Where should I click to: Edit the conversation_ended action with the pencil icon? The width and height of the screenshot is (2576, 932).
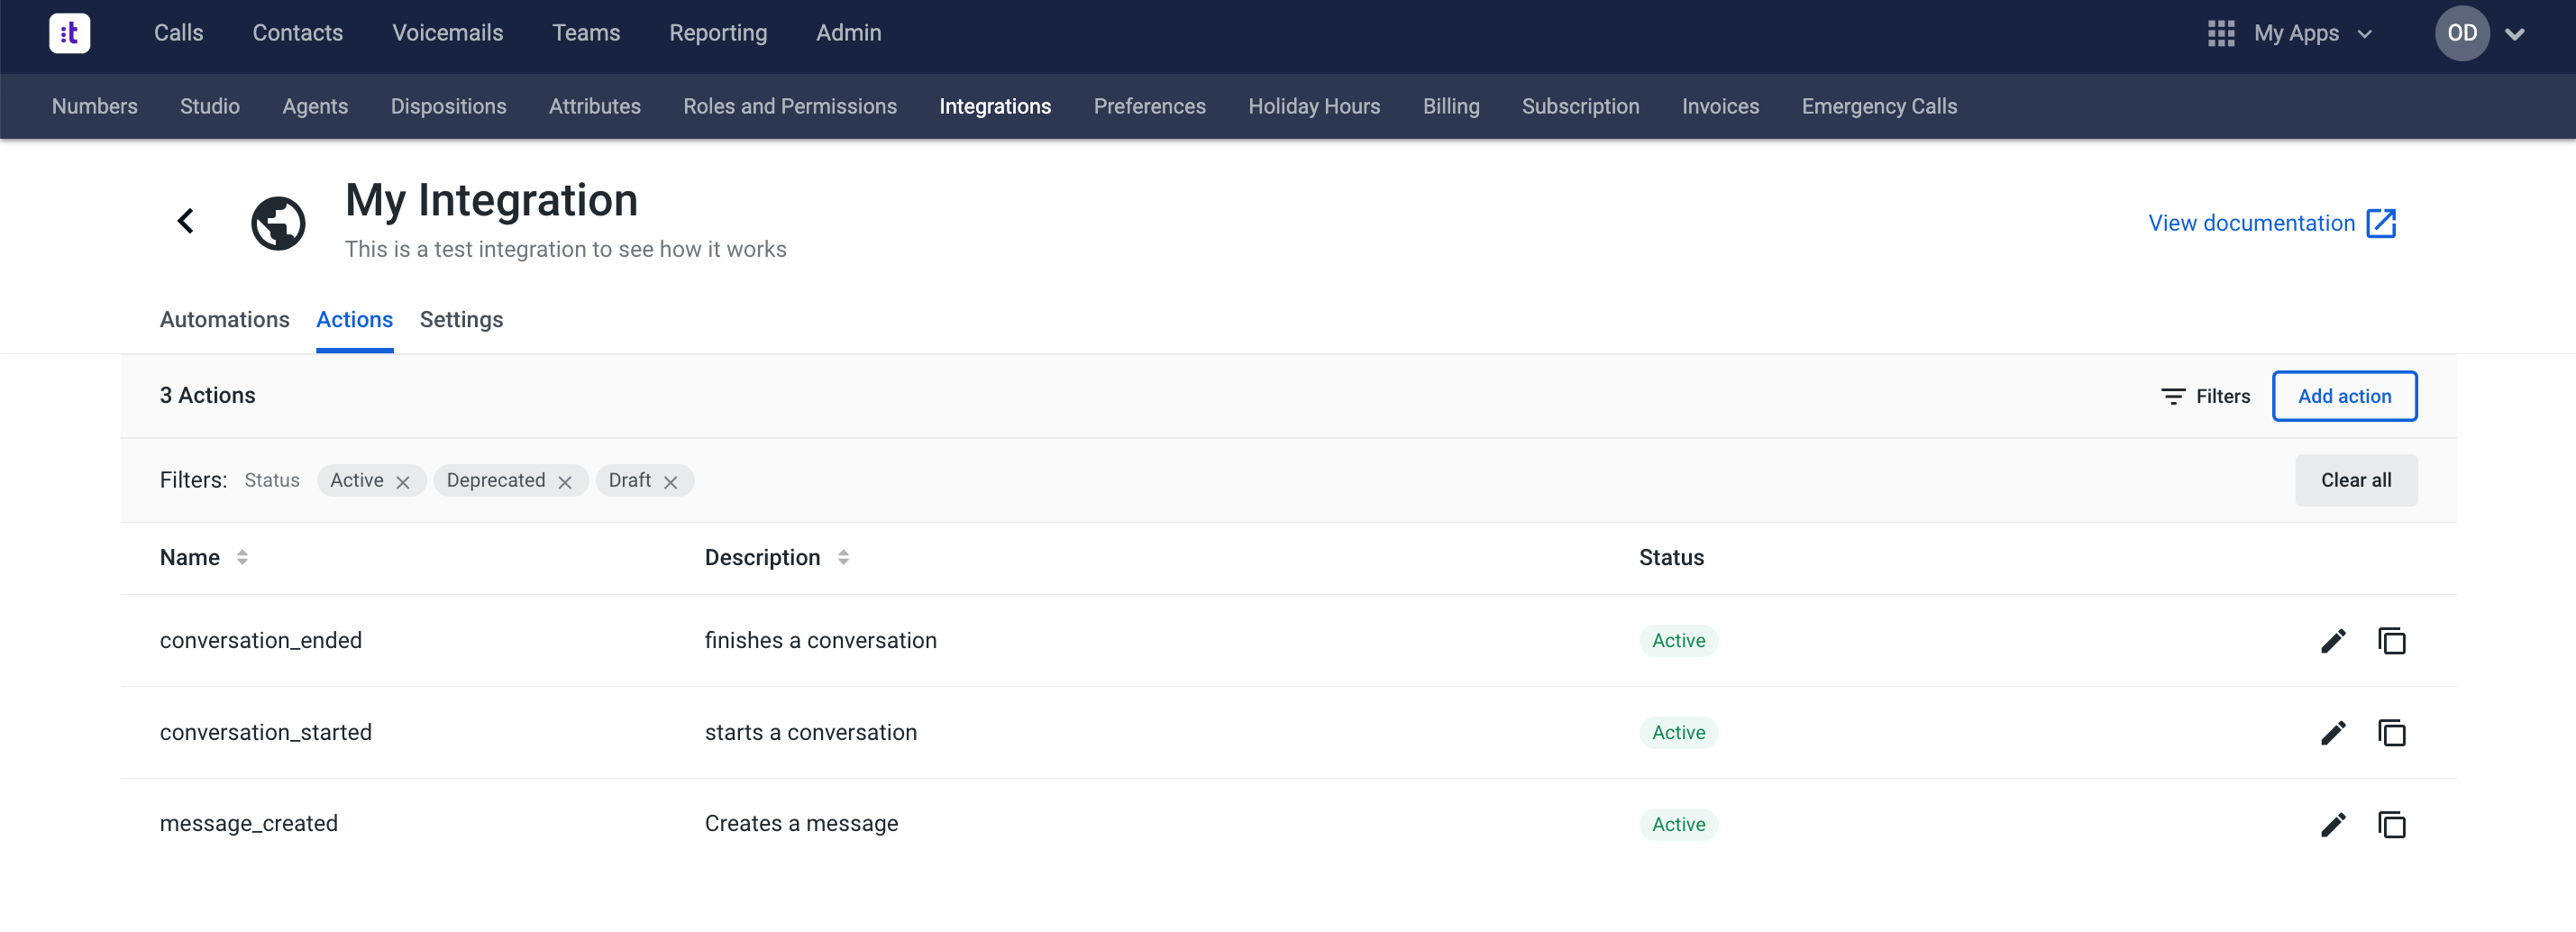2332,641
